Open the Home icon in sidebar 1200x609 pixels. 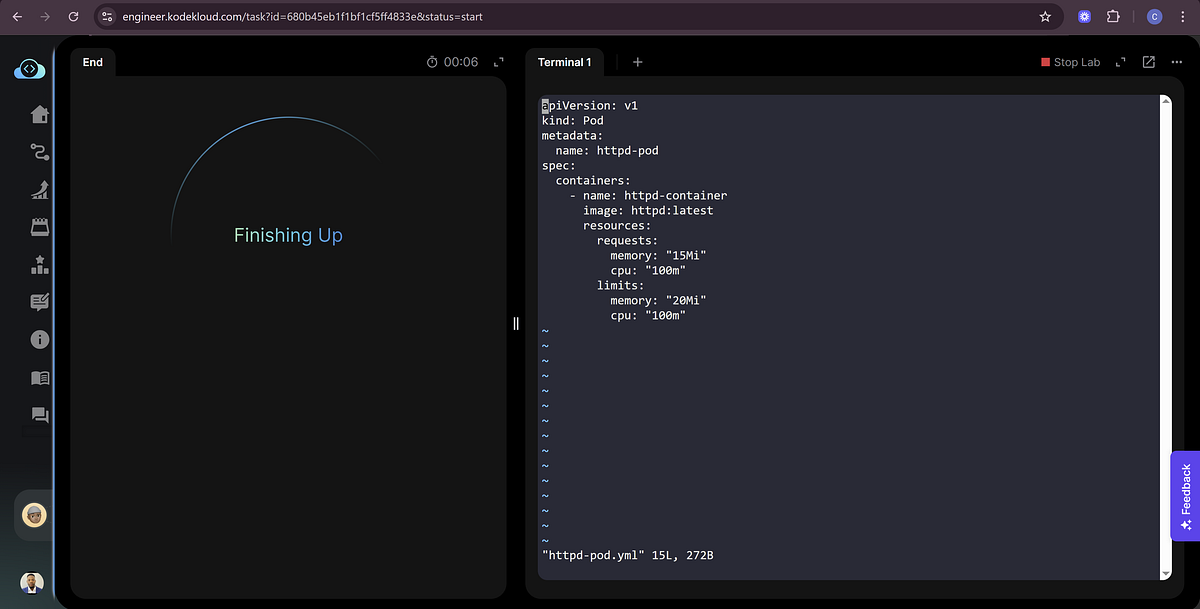pos(40,115)
